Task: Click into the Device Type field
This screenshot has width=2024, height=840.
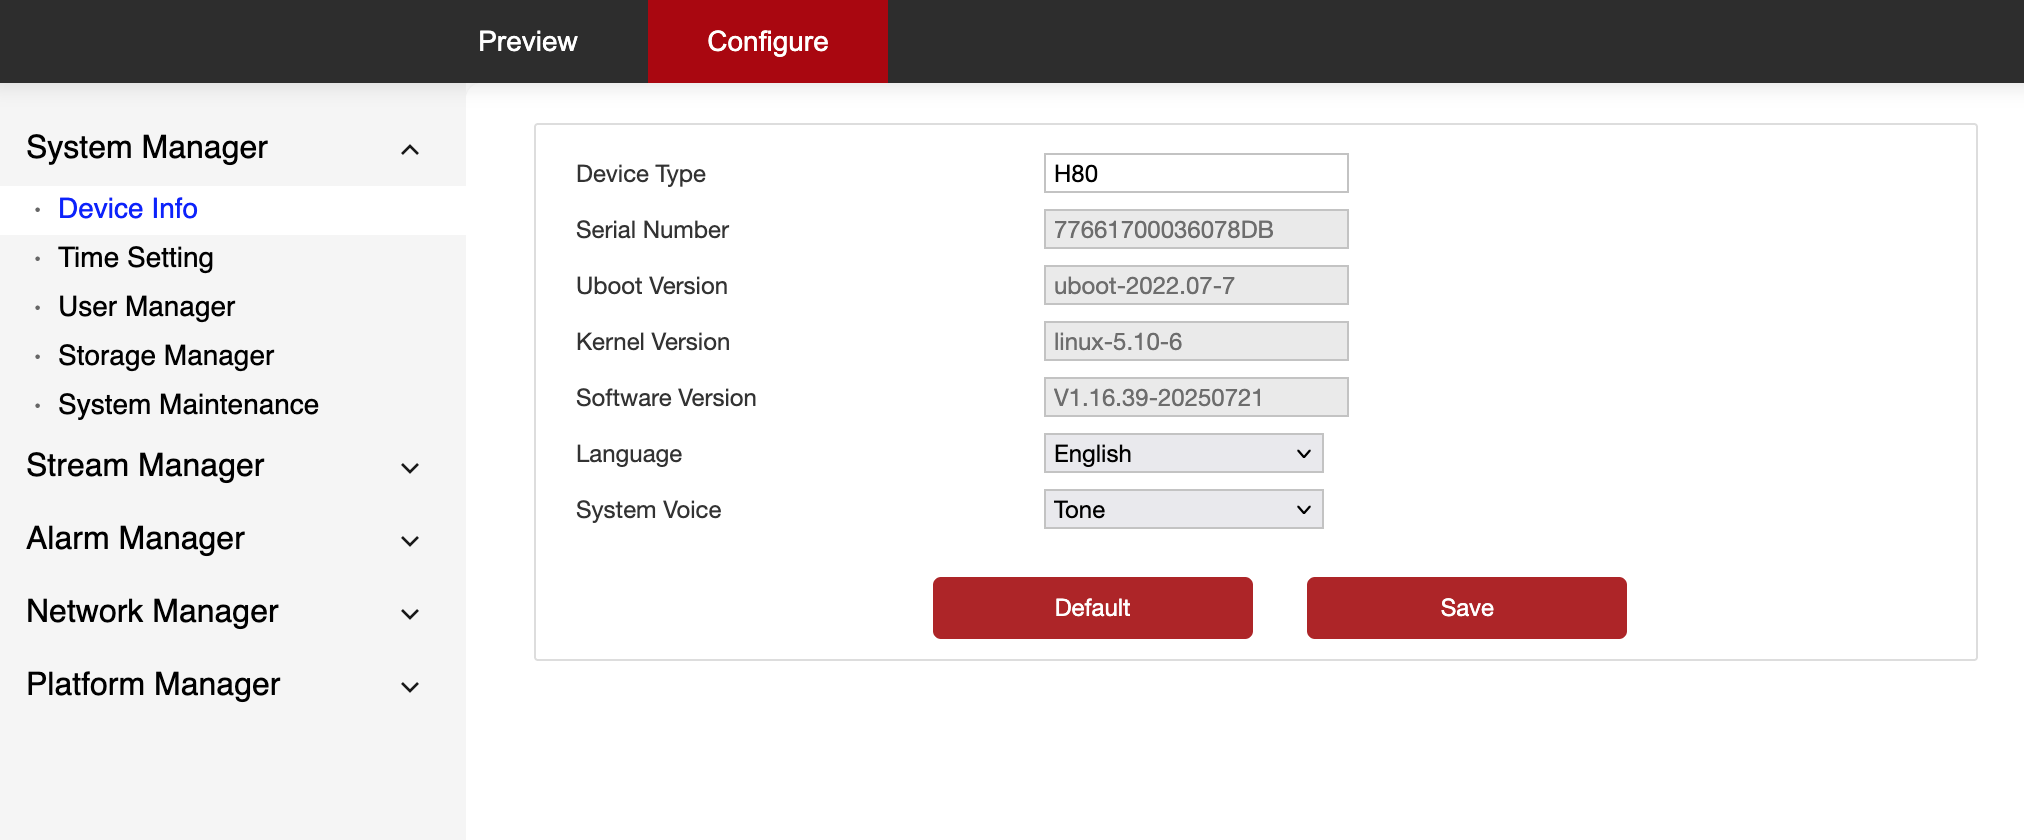Action: [x=1195, y=174]
